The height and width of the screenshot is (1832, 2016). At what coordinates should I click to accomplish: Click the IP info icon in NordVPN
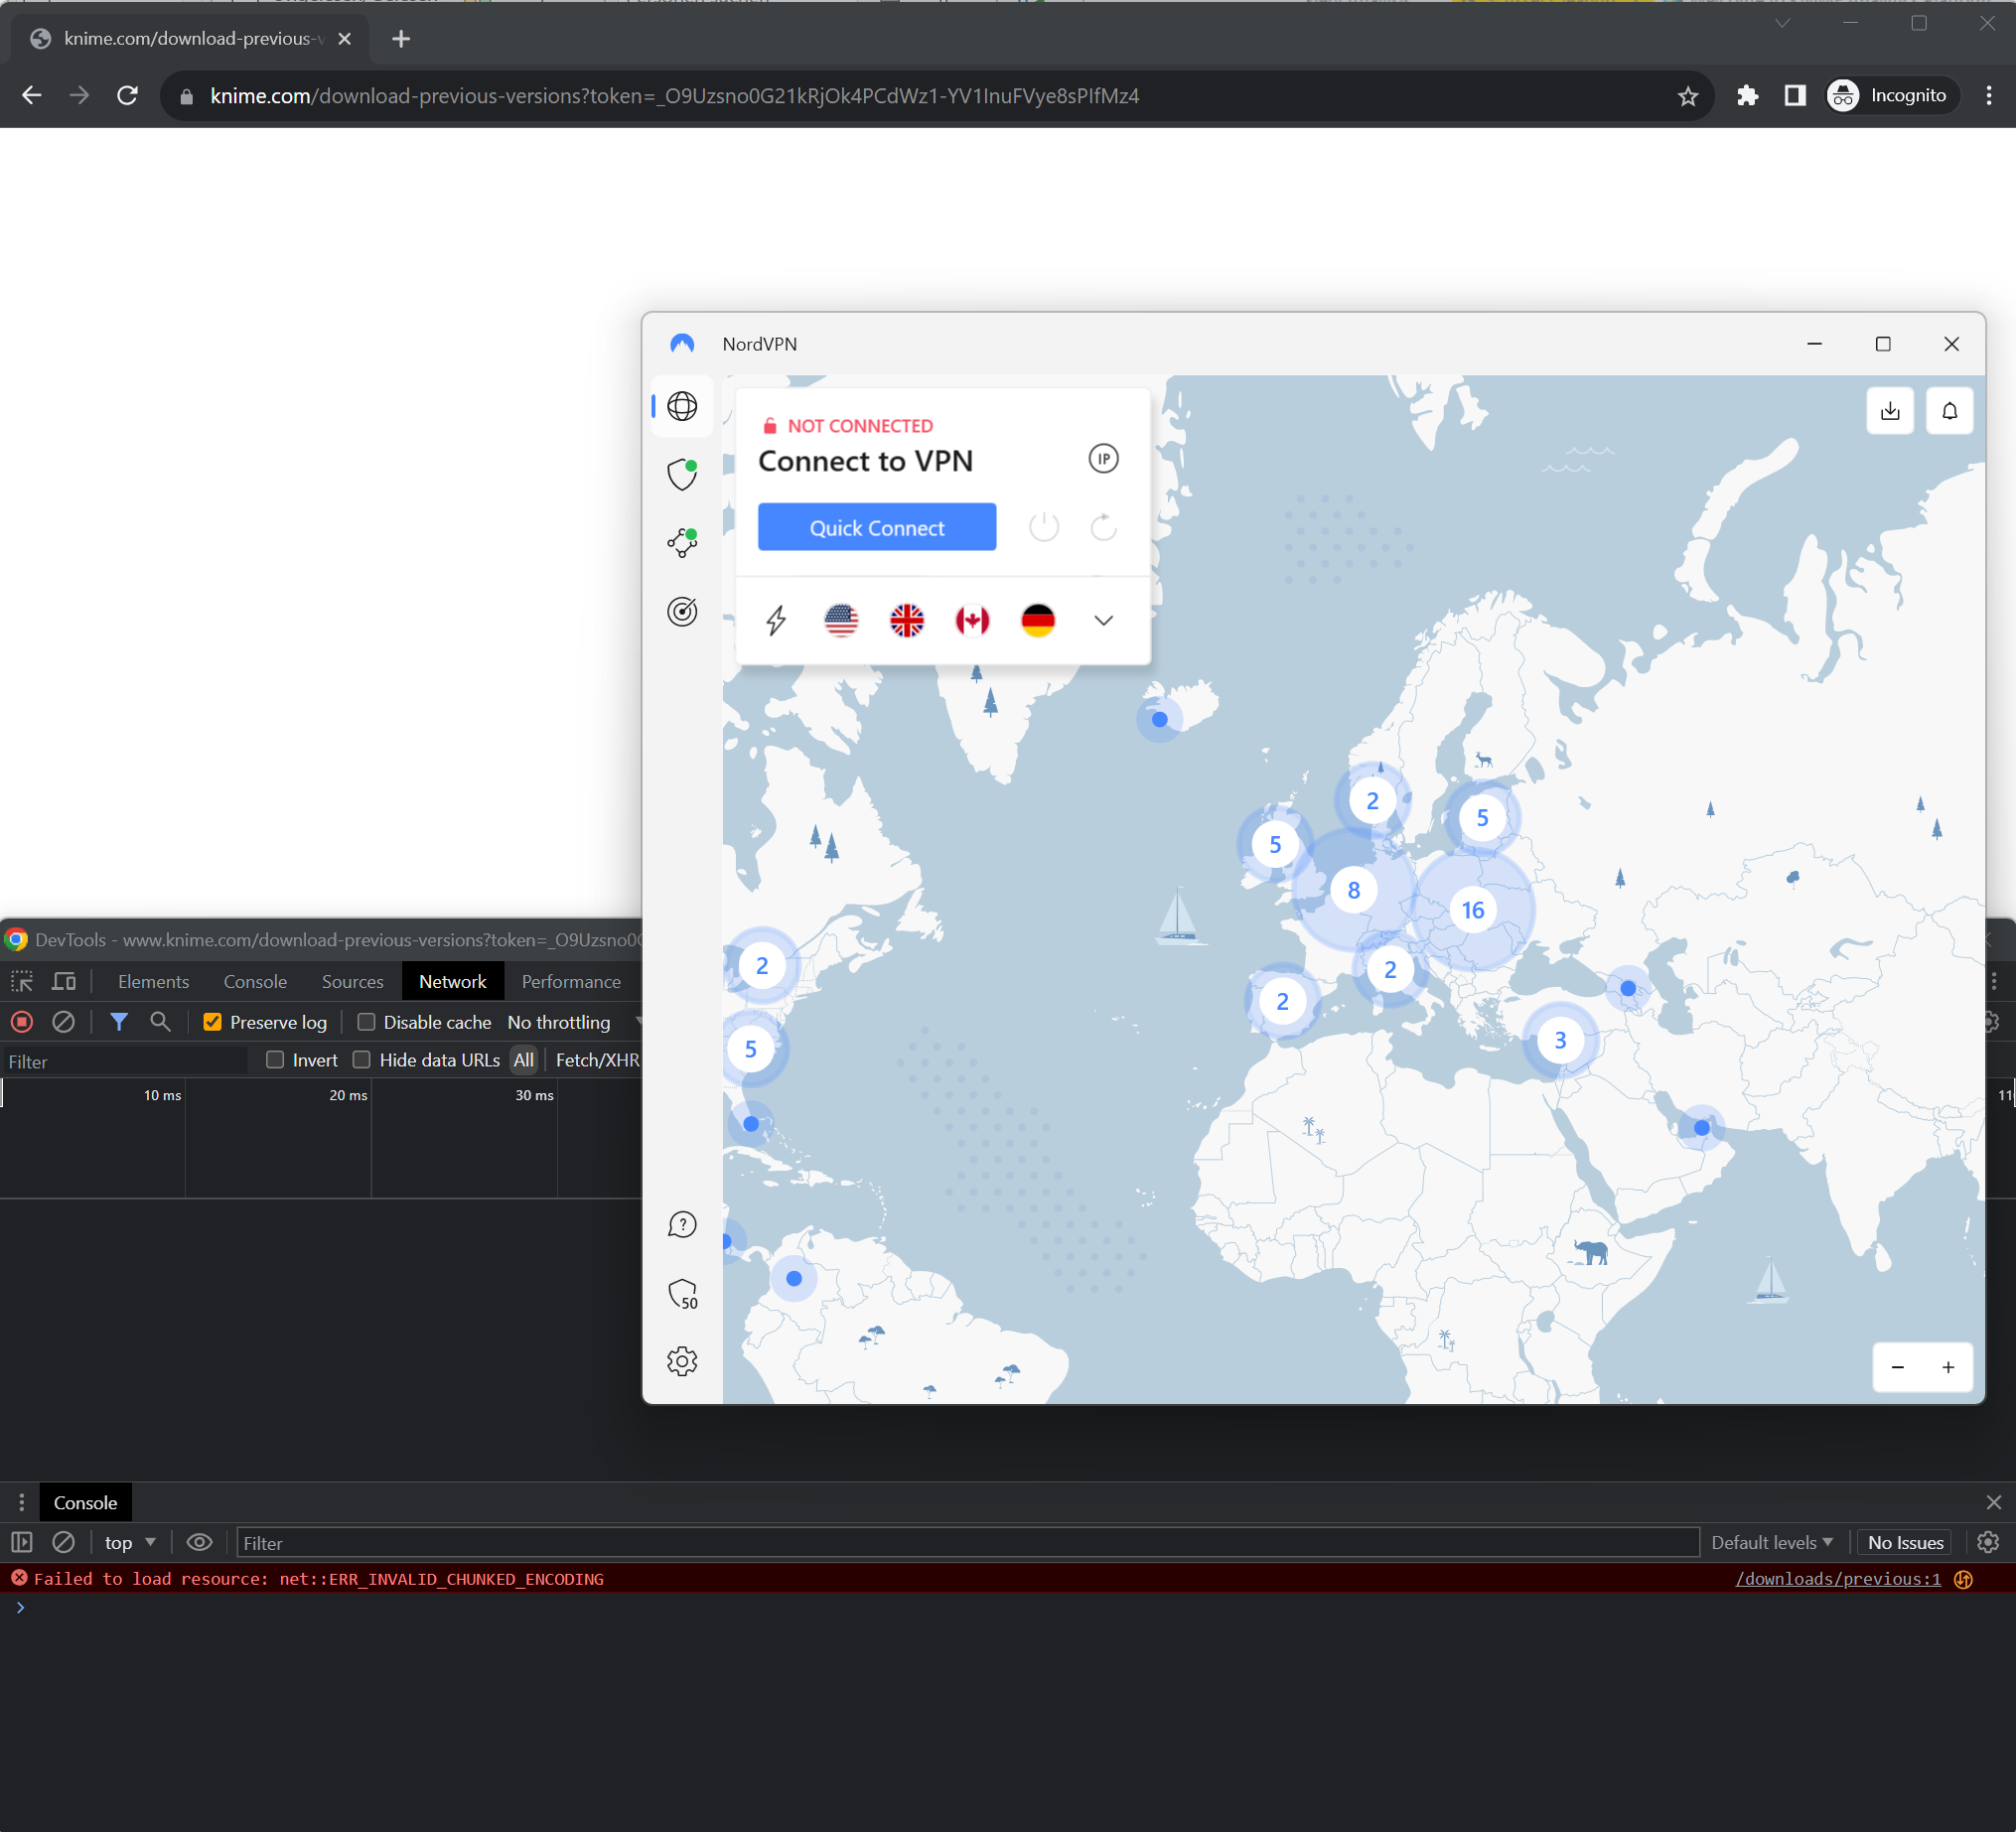tap(1103, 459)
